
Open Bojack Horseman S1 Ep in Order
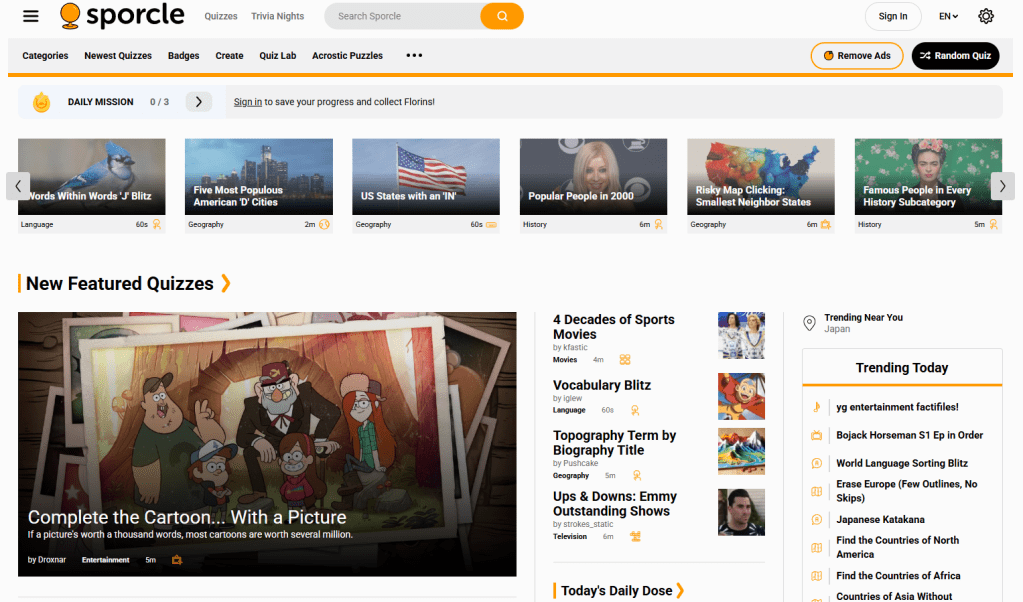click(909, 435)
